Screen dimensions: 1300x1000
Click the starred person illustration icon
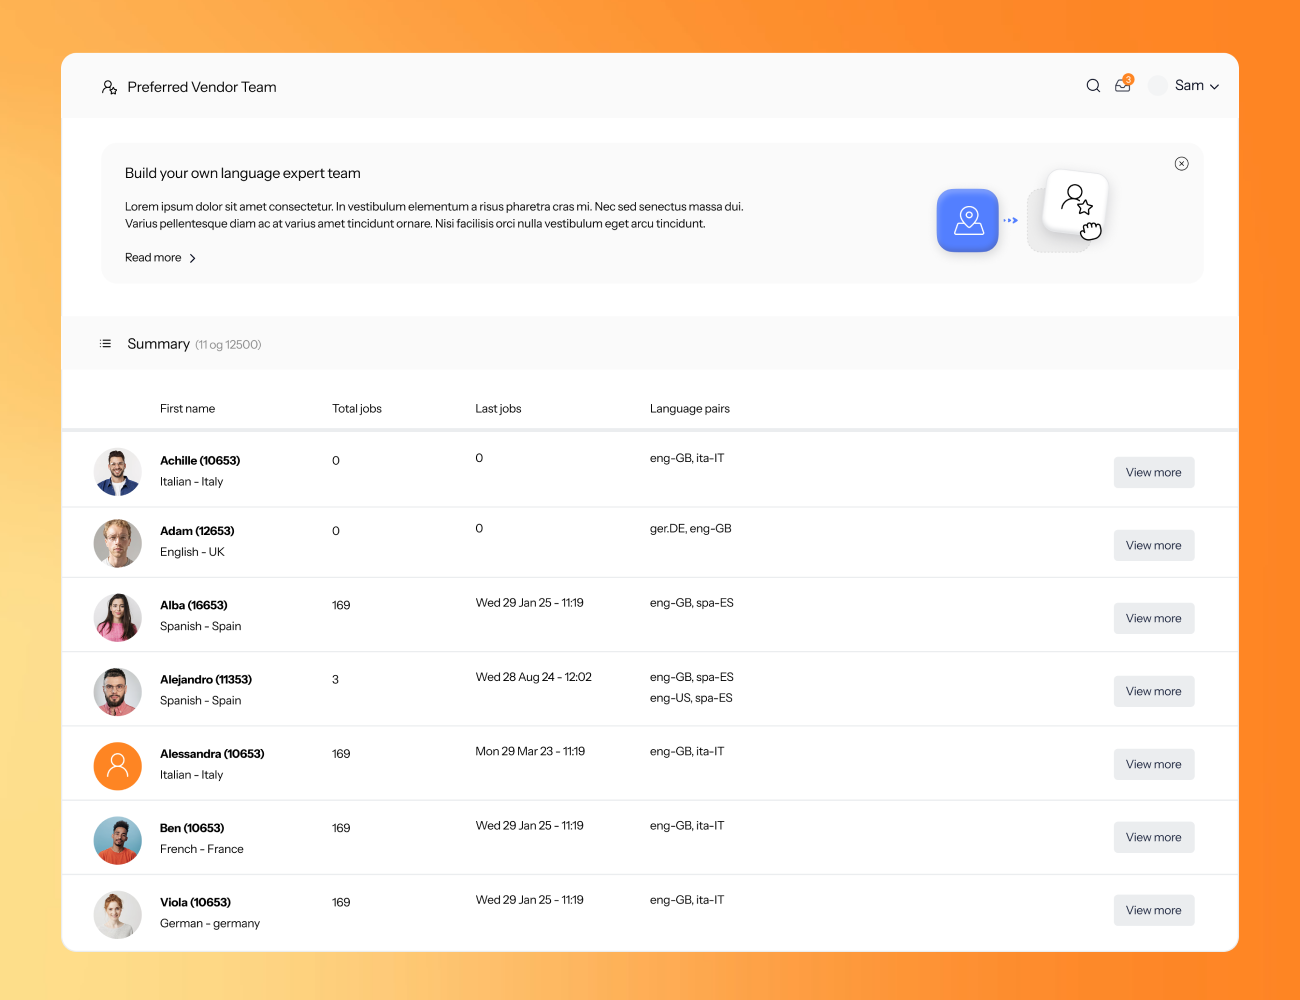(x=1076, y=198)
